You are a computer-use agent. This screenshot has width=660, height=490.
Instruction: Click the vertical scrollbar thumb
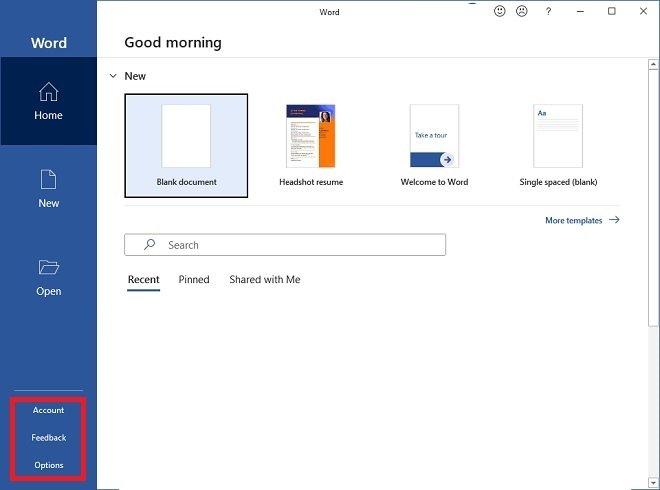point(653,197)
